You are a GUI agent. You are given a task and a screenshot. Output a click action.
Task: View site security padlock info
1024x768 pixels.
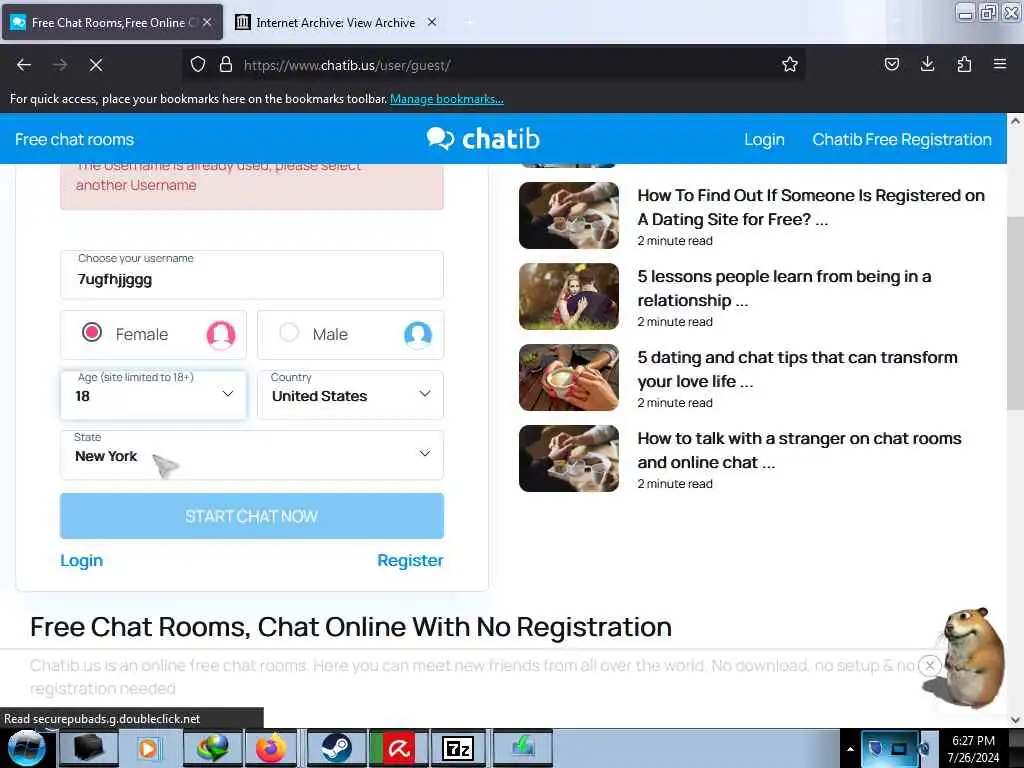pos(226,65)
